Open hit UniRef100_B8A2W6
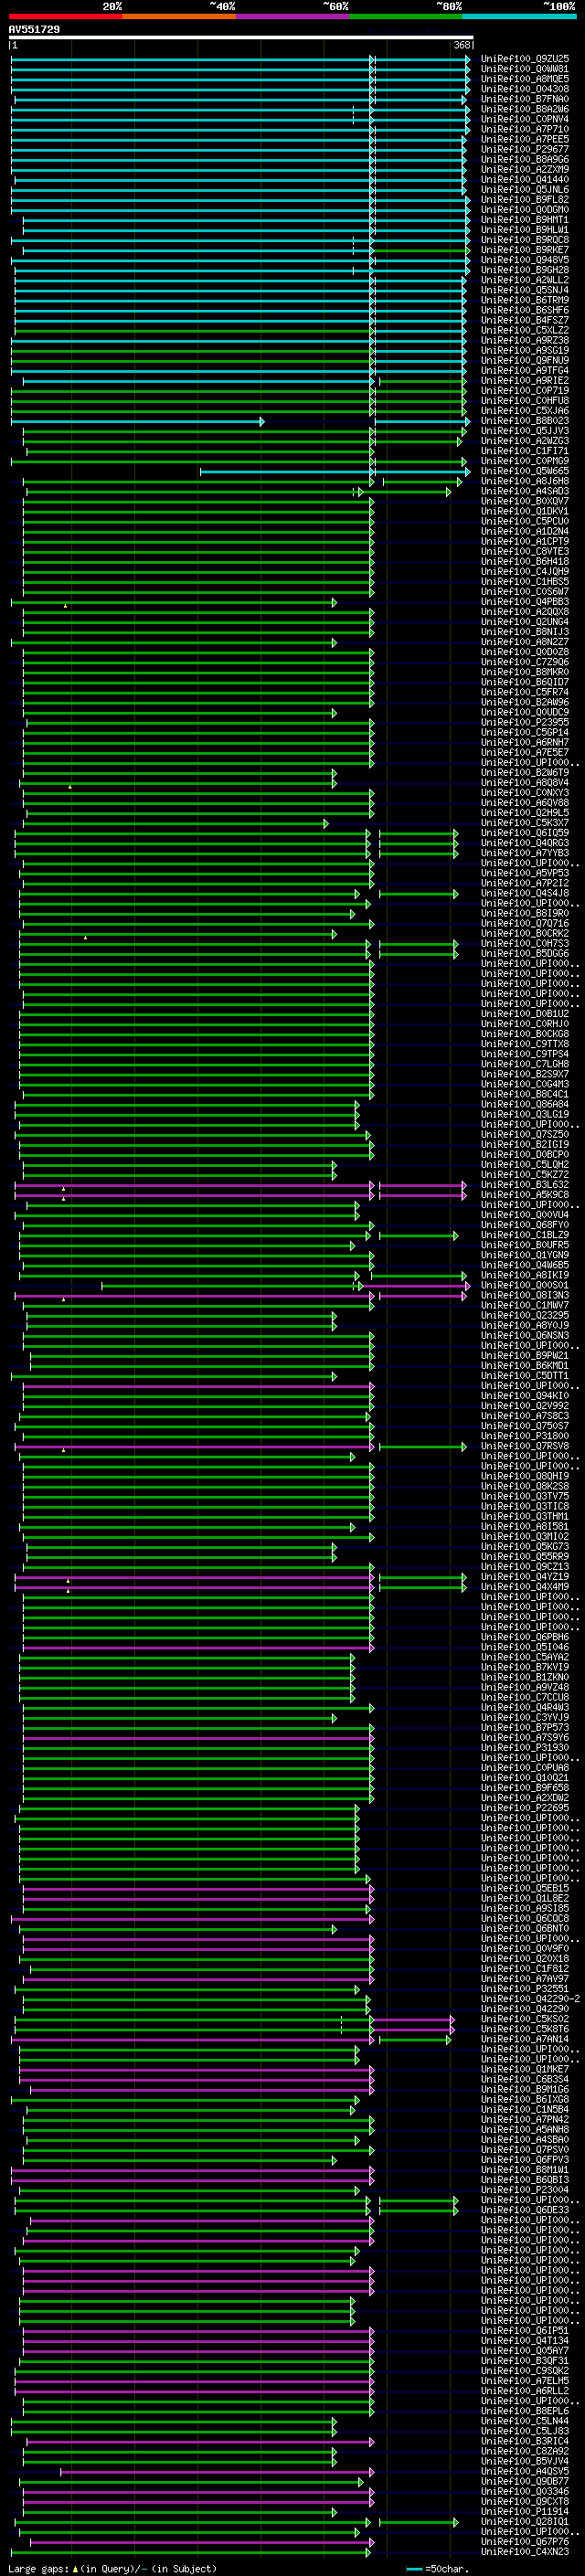The image size is (585, 2576). [525, 109]
